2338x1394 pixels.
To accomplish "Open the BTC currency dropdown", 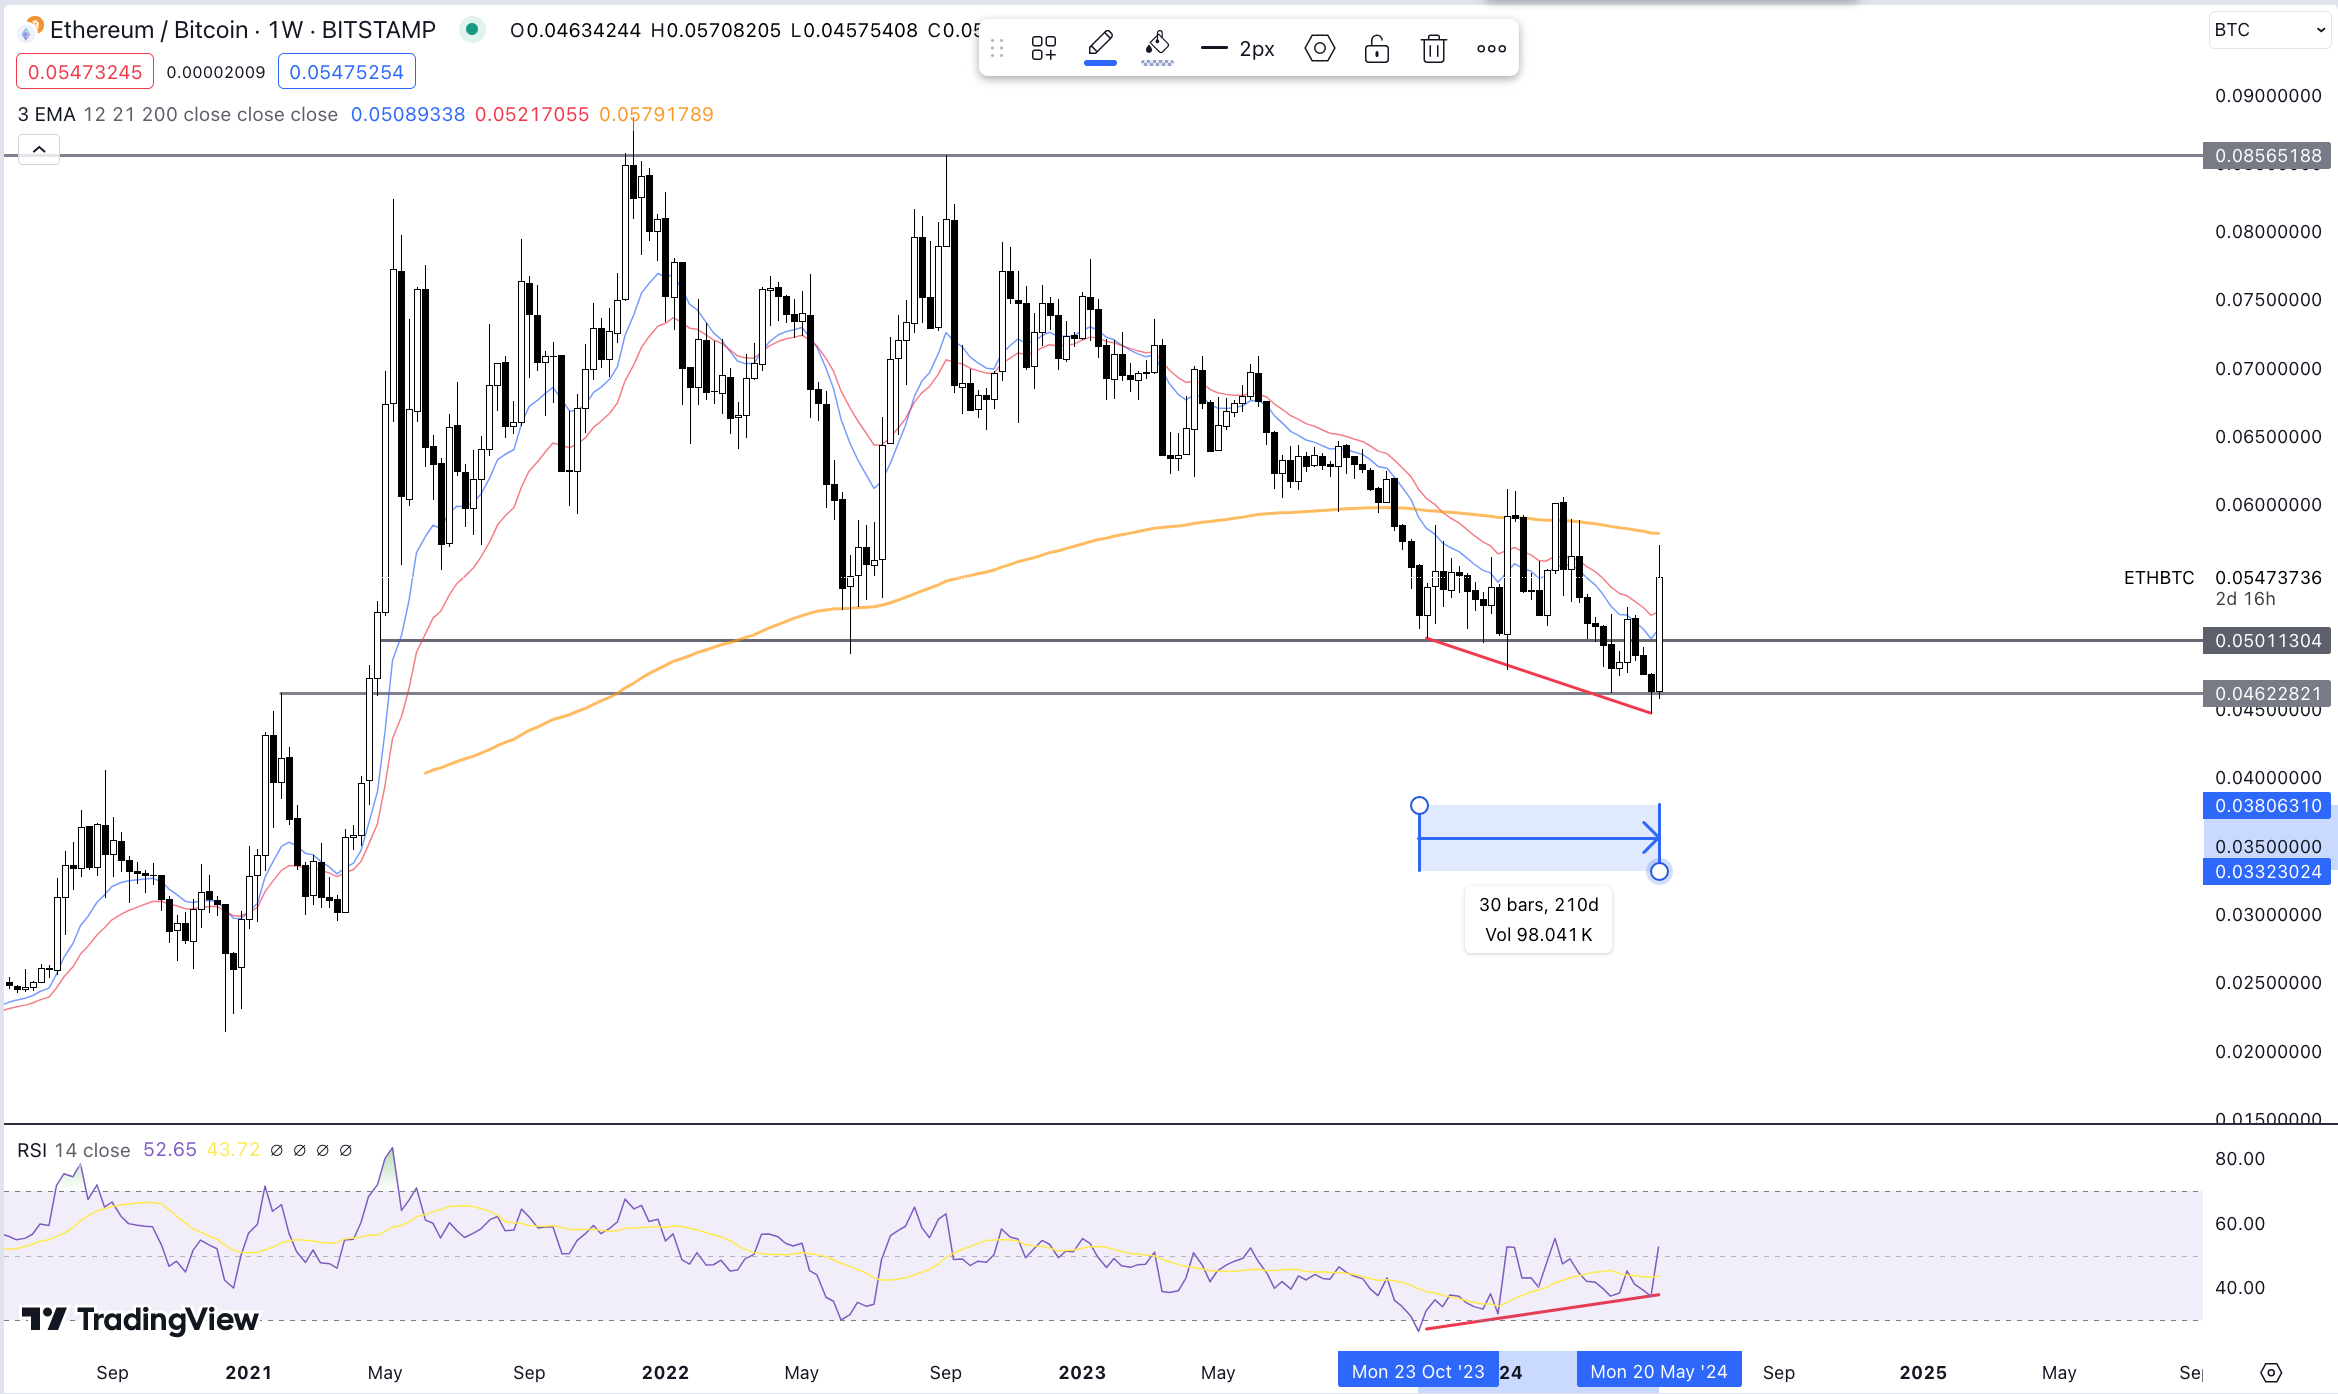I will [x=2269, y=30].
